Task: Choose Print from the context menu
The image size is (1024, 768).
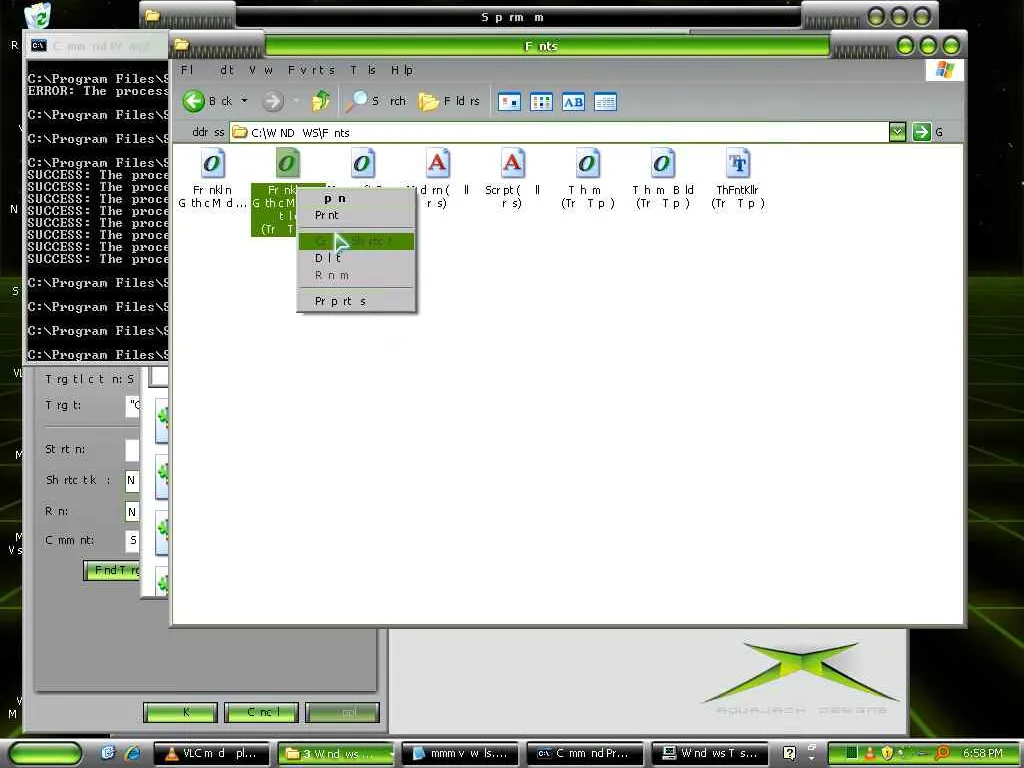Action: click(356, 215)
